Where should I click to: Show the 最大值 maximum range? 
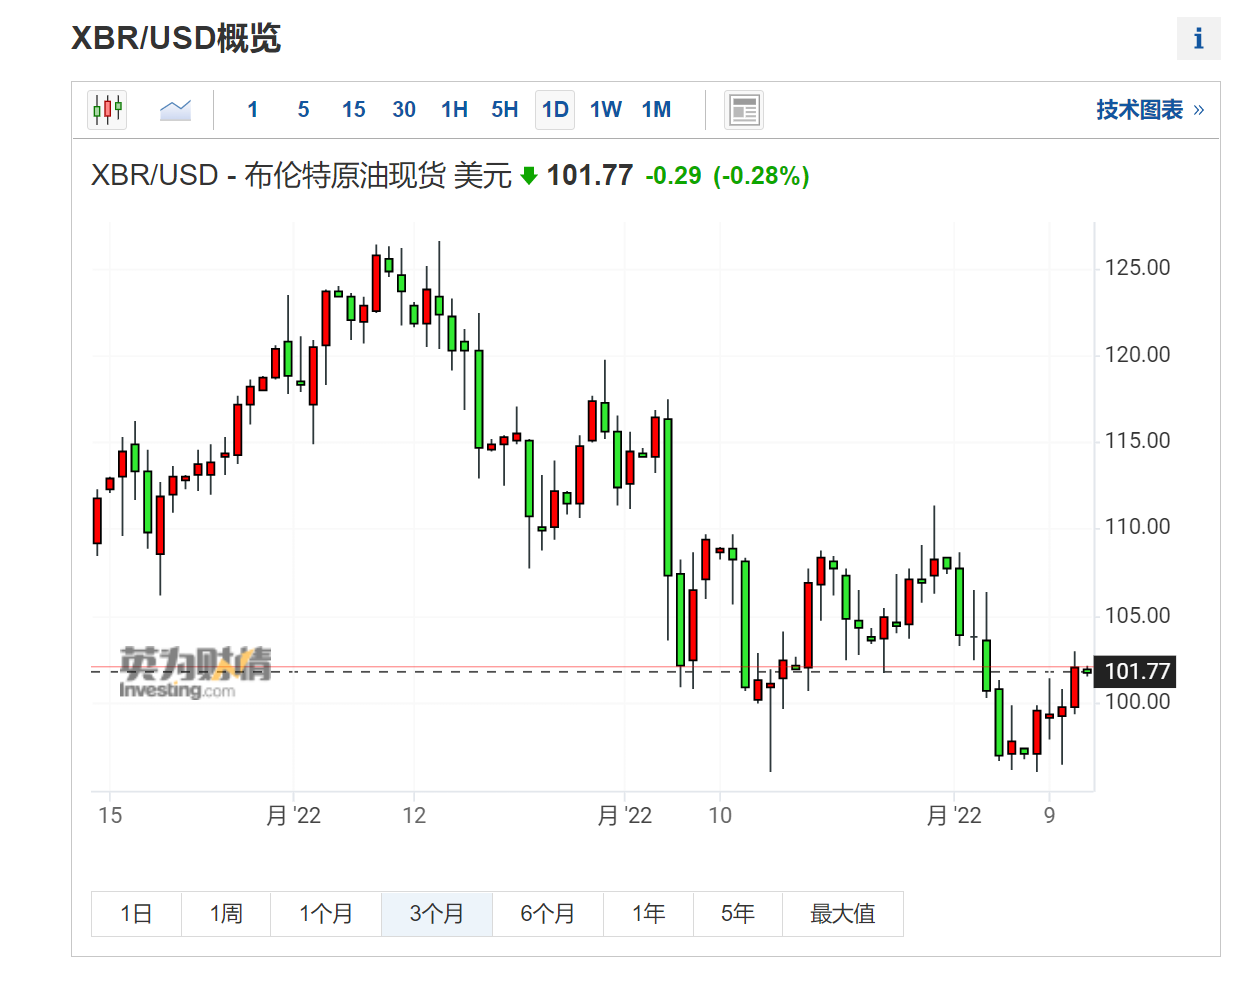click(x=842, y=914)
